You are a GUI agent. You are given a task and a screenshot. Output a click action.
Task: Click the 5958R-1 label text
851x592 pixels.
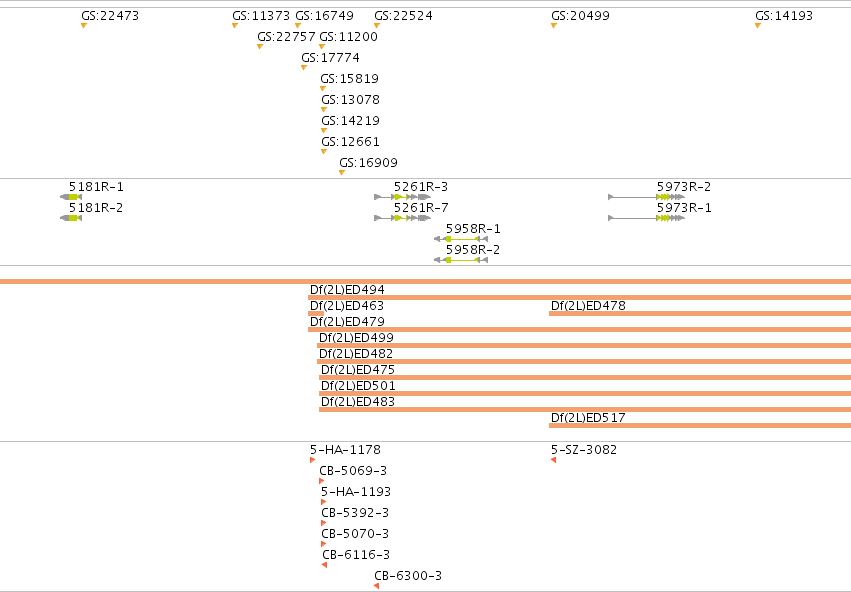click(x=473, y=229)
